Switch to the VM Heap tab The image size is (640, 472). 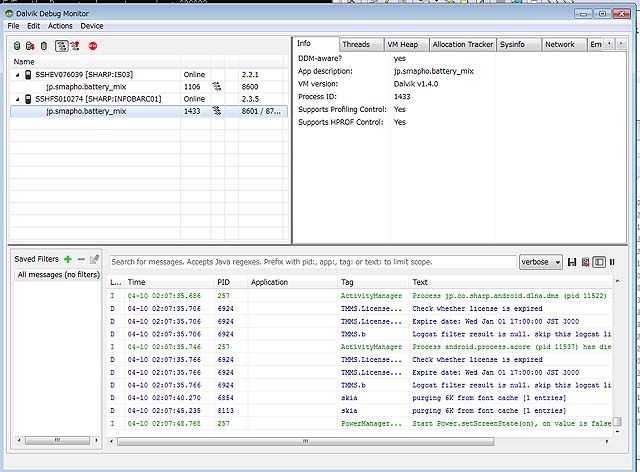tap(406, 44)
